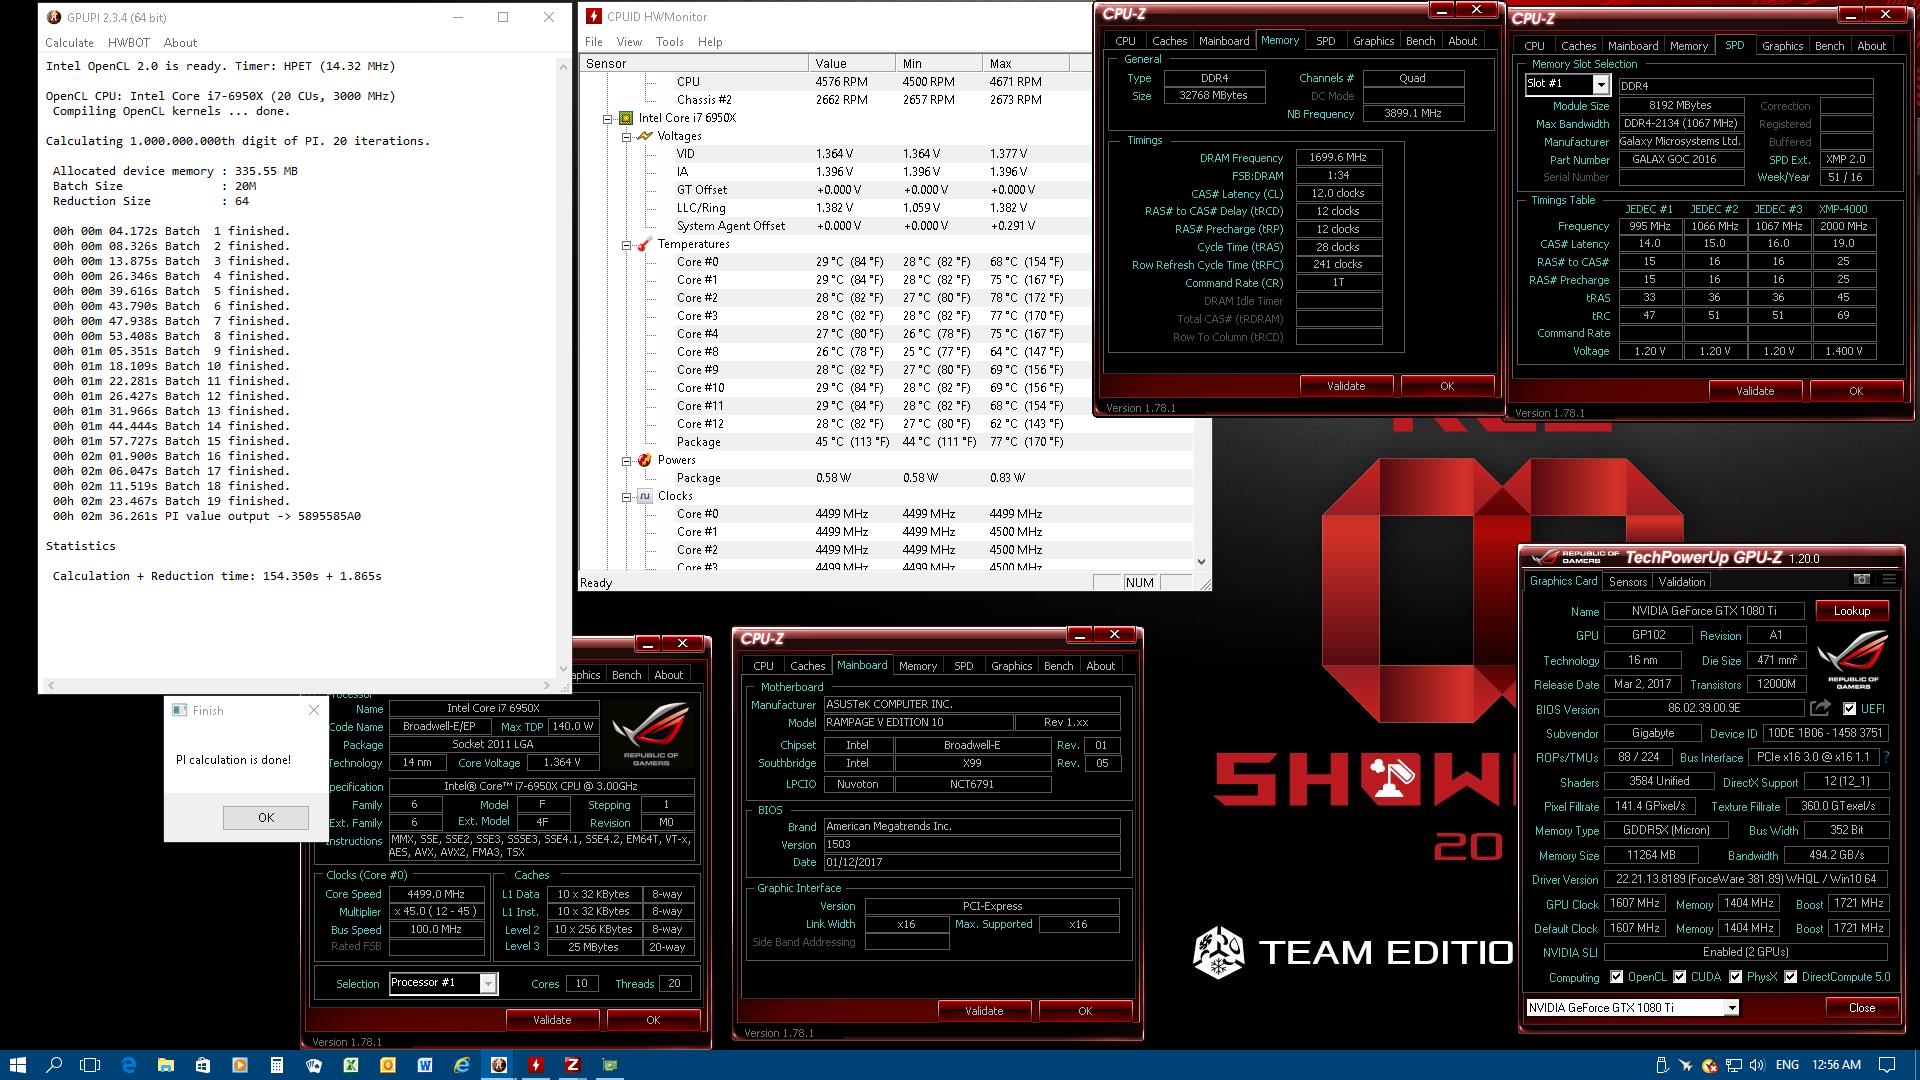The height and width of the screenshot is (1080, 1920).
Task: Select the Package temperature row in HWMonitor
Action: (885, 442)
